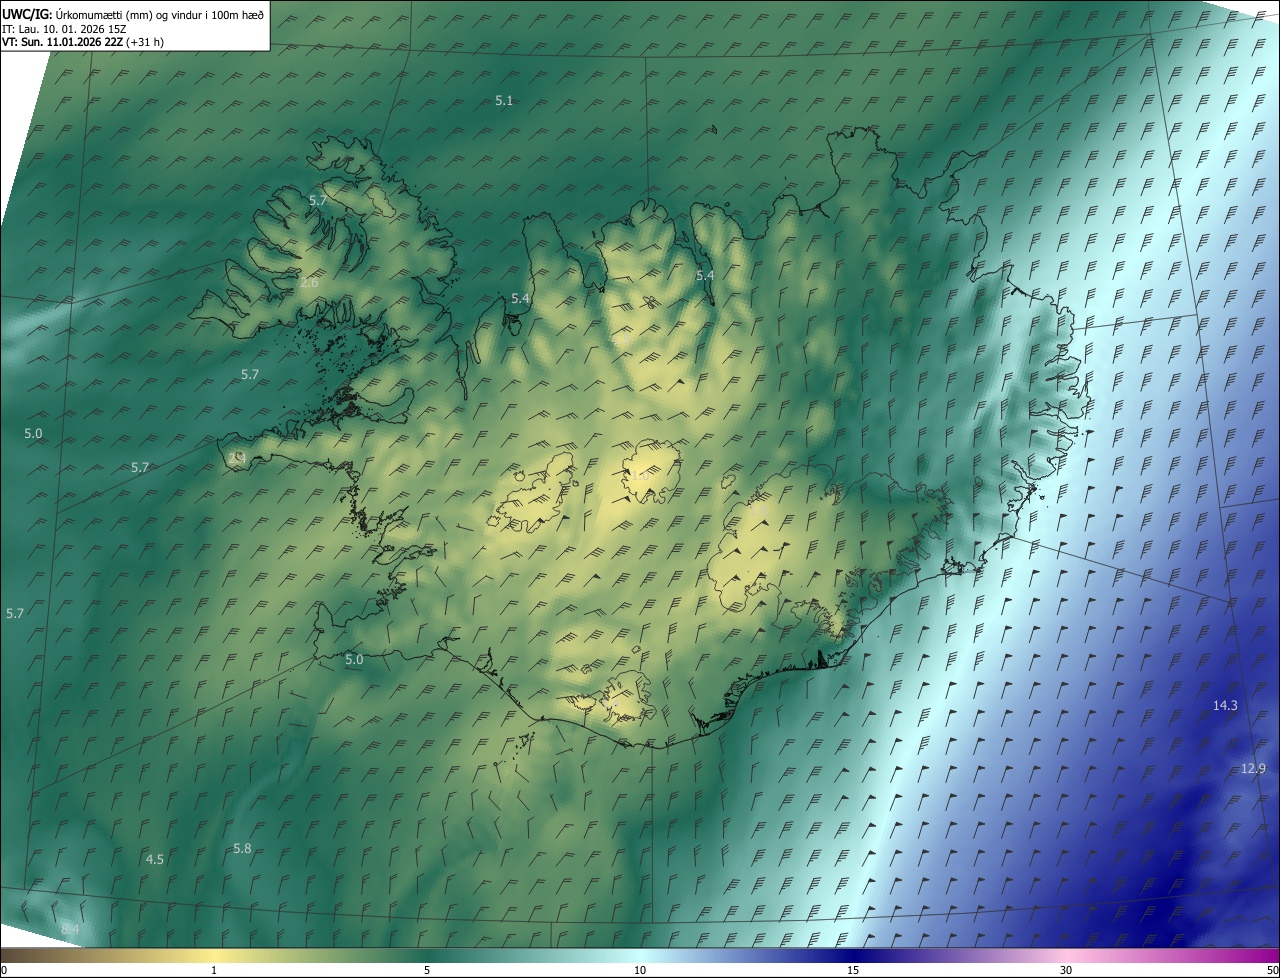
Task: Click the "(+31 h)" forecast offset text
Action: click(x=146, y=42)
